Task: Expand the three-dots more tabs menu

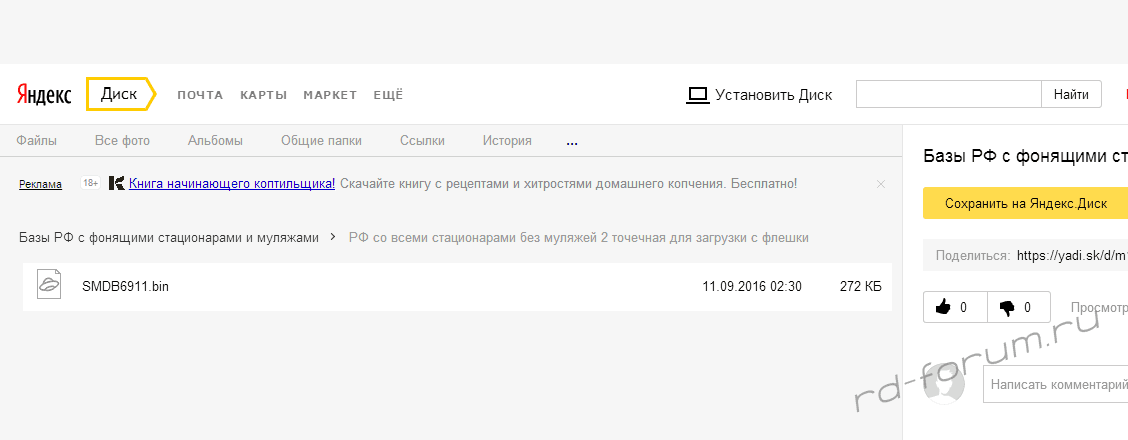Action: [x=572, y=142]
